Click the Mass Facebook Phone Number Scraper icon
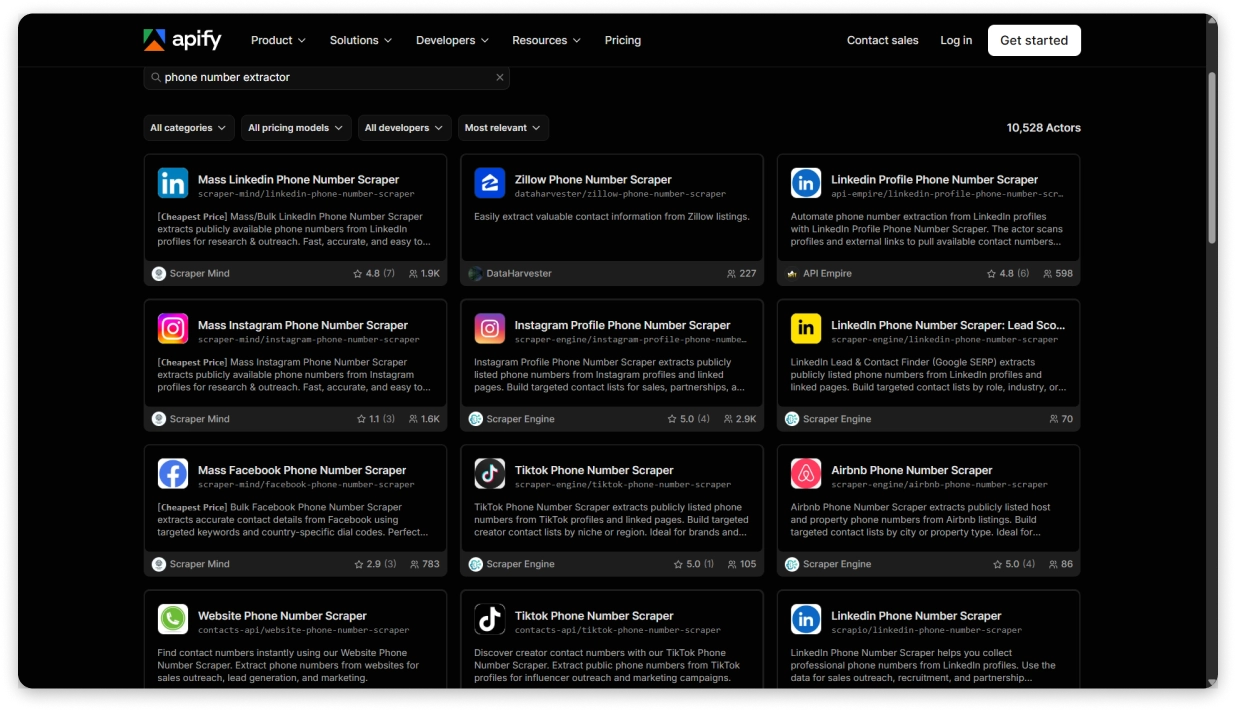 [x=173, y=473]
